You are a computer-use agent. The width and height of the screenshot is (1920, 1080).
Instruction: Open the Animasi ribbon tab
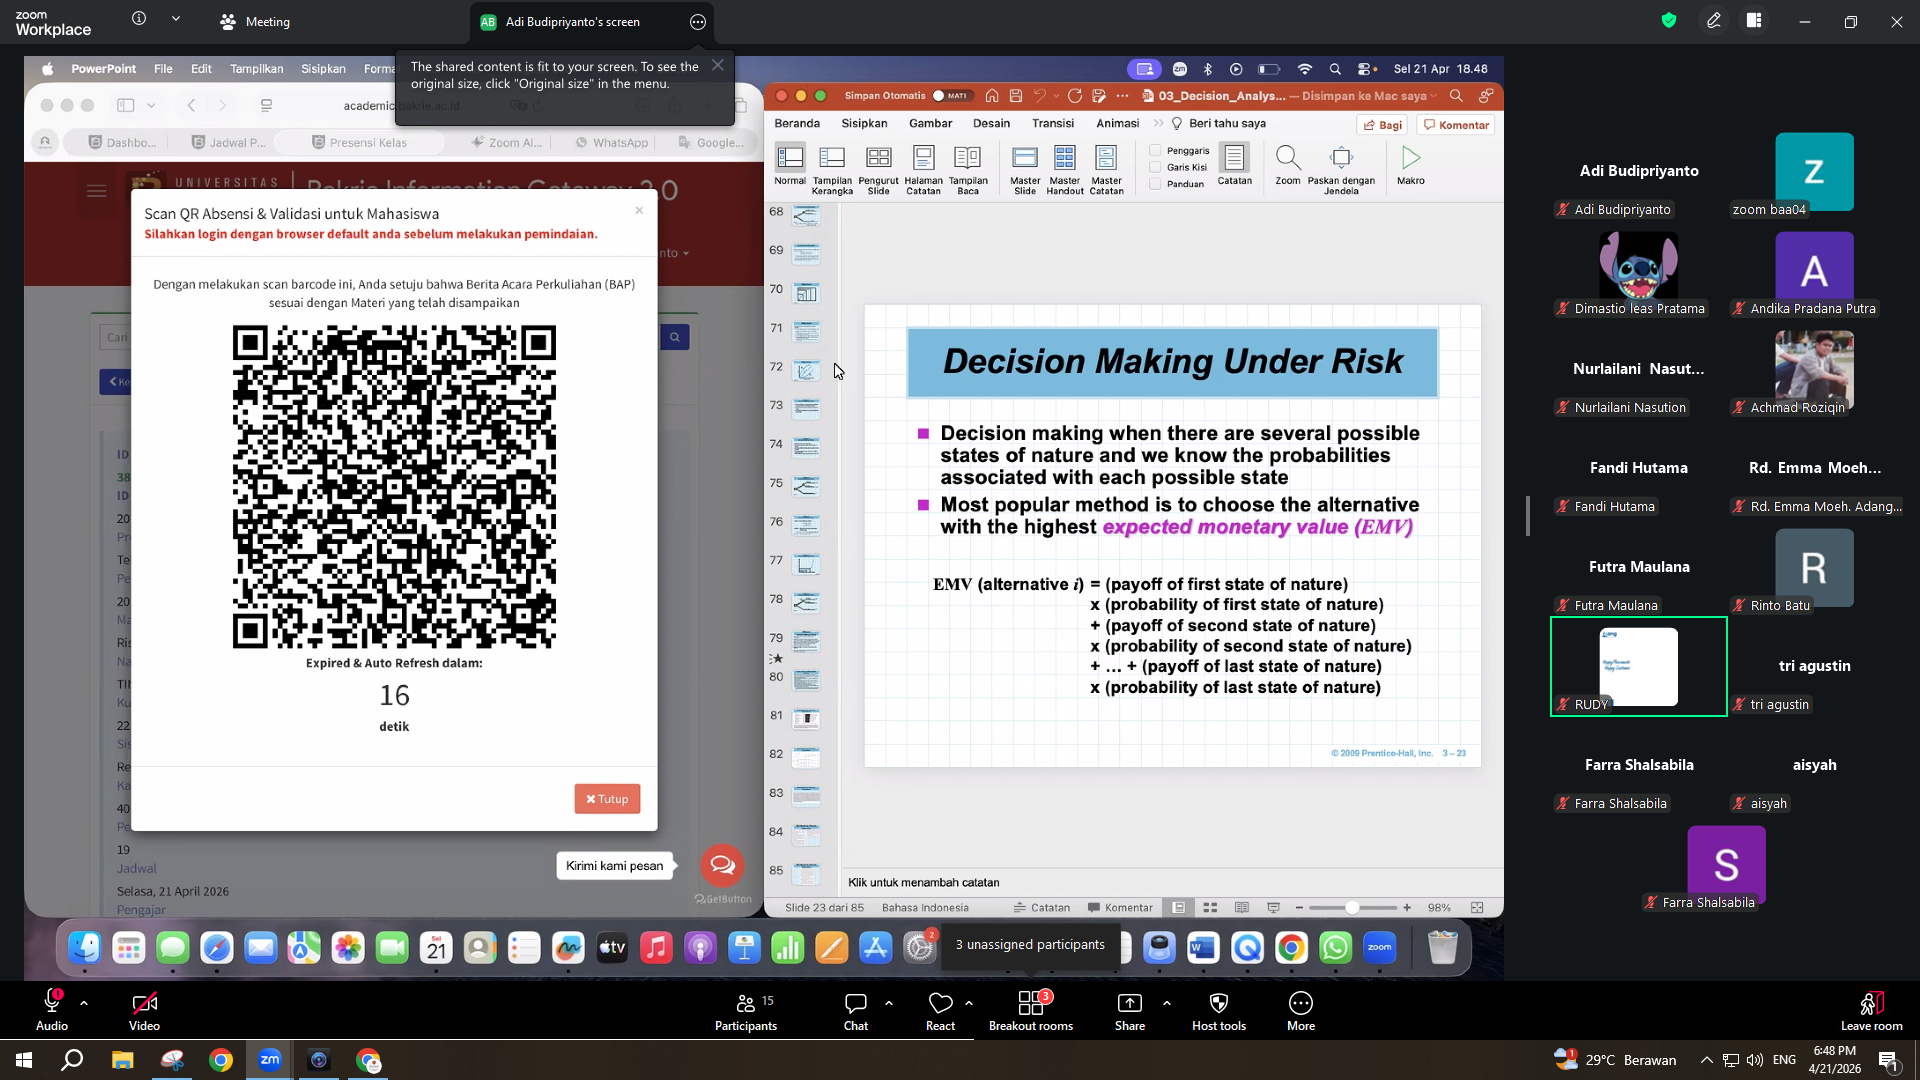(1117, 123)
